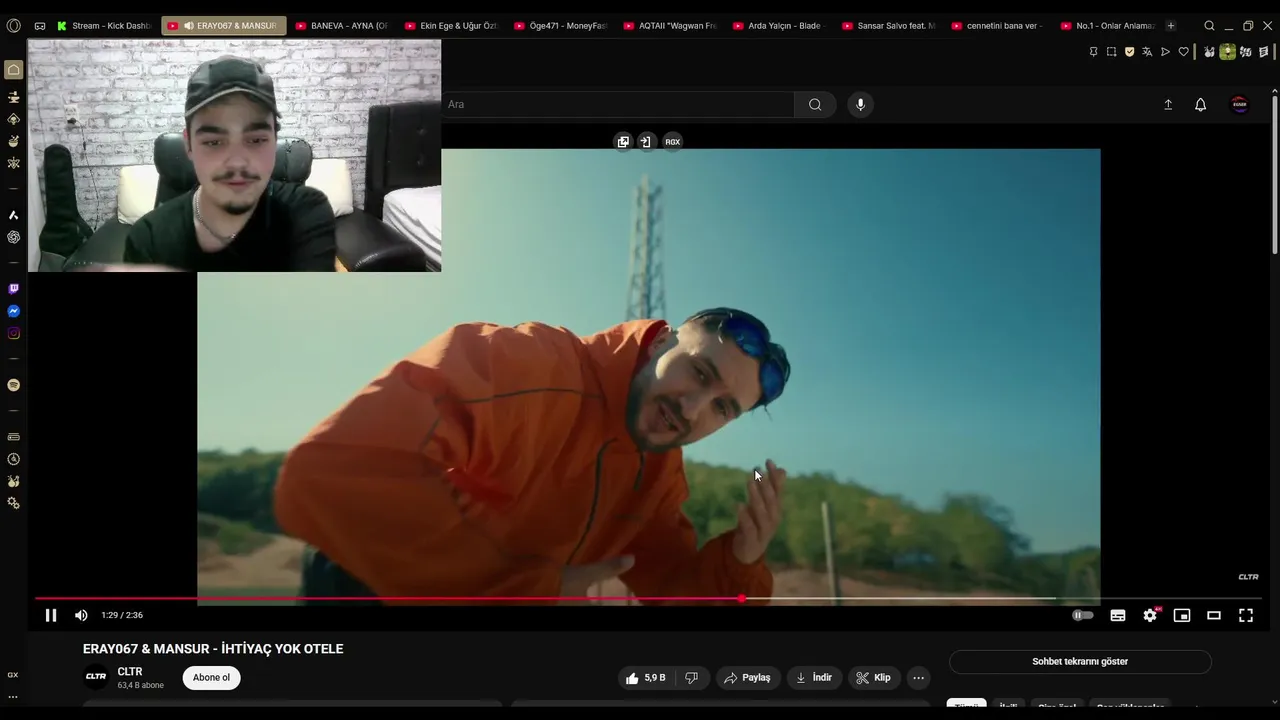Open browser history clock in sidebar
This screenshot has height=720, width=1280.
click(x=13, y=459)
